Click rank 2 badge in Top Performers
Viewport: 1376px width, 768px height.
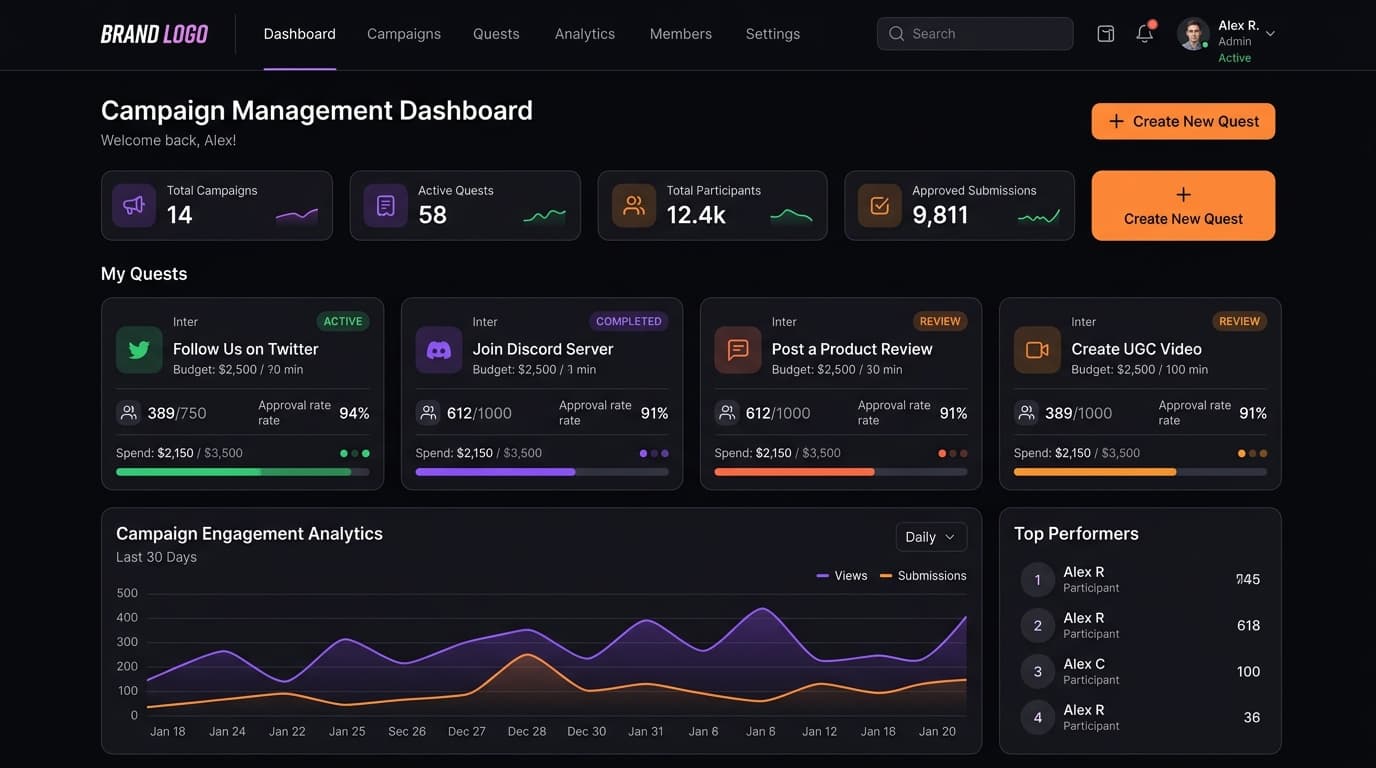tap(1038, 626)
